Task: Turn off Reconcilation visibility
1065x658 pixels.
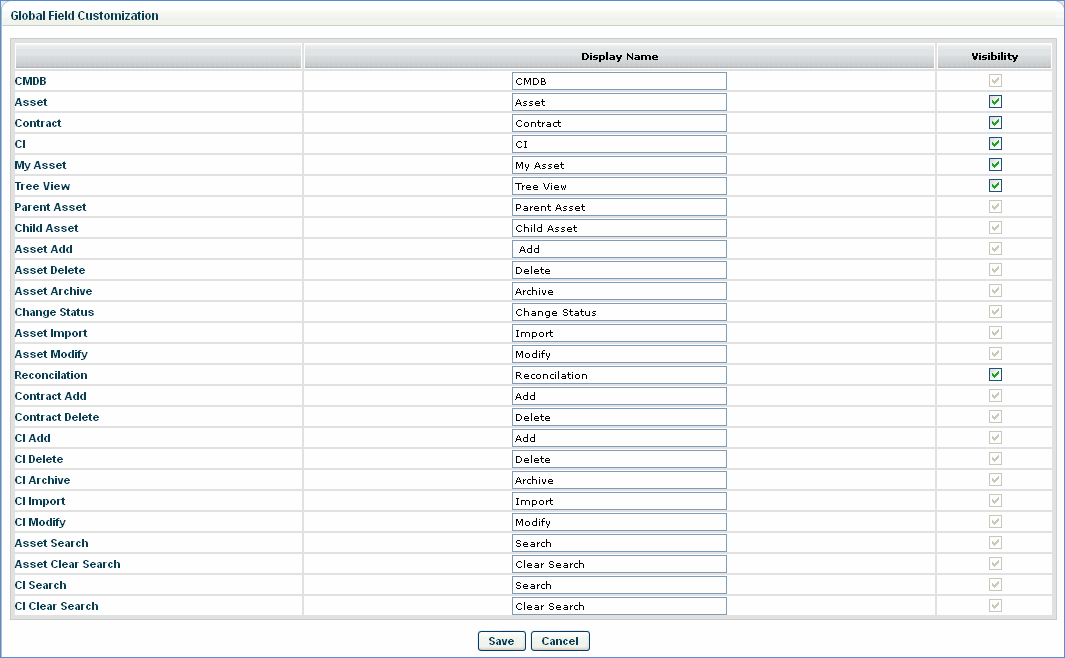Action: point(994,374)
